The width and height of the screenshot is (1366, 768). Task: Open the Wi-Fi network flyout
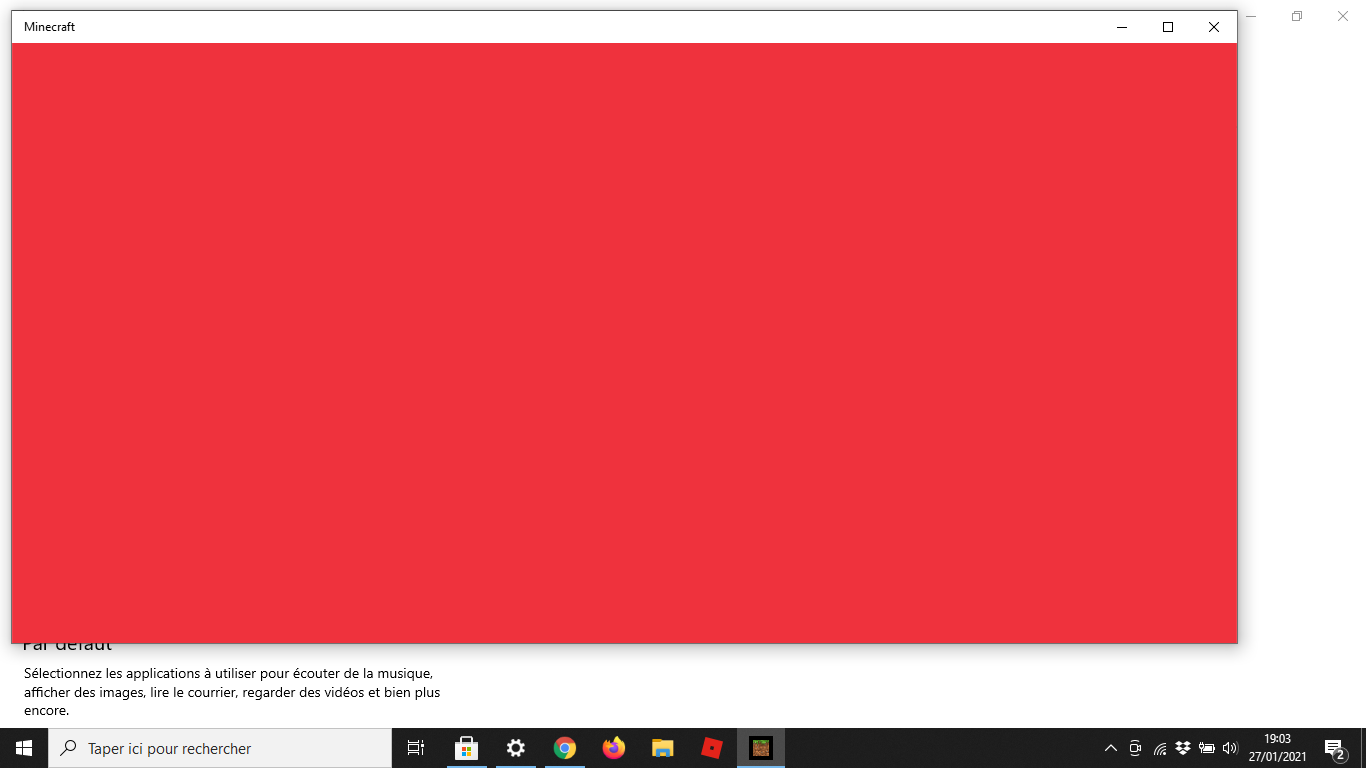(x=1160, y=748)
